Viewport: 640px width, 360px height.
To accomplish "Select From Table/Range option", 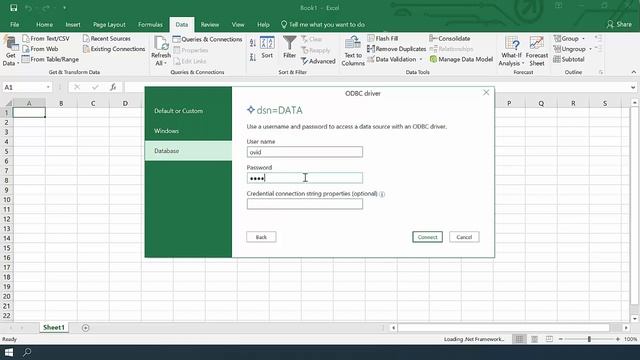I will [50, 59].
